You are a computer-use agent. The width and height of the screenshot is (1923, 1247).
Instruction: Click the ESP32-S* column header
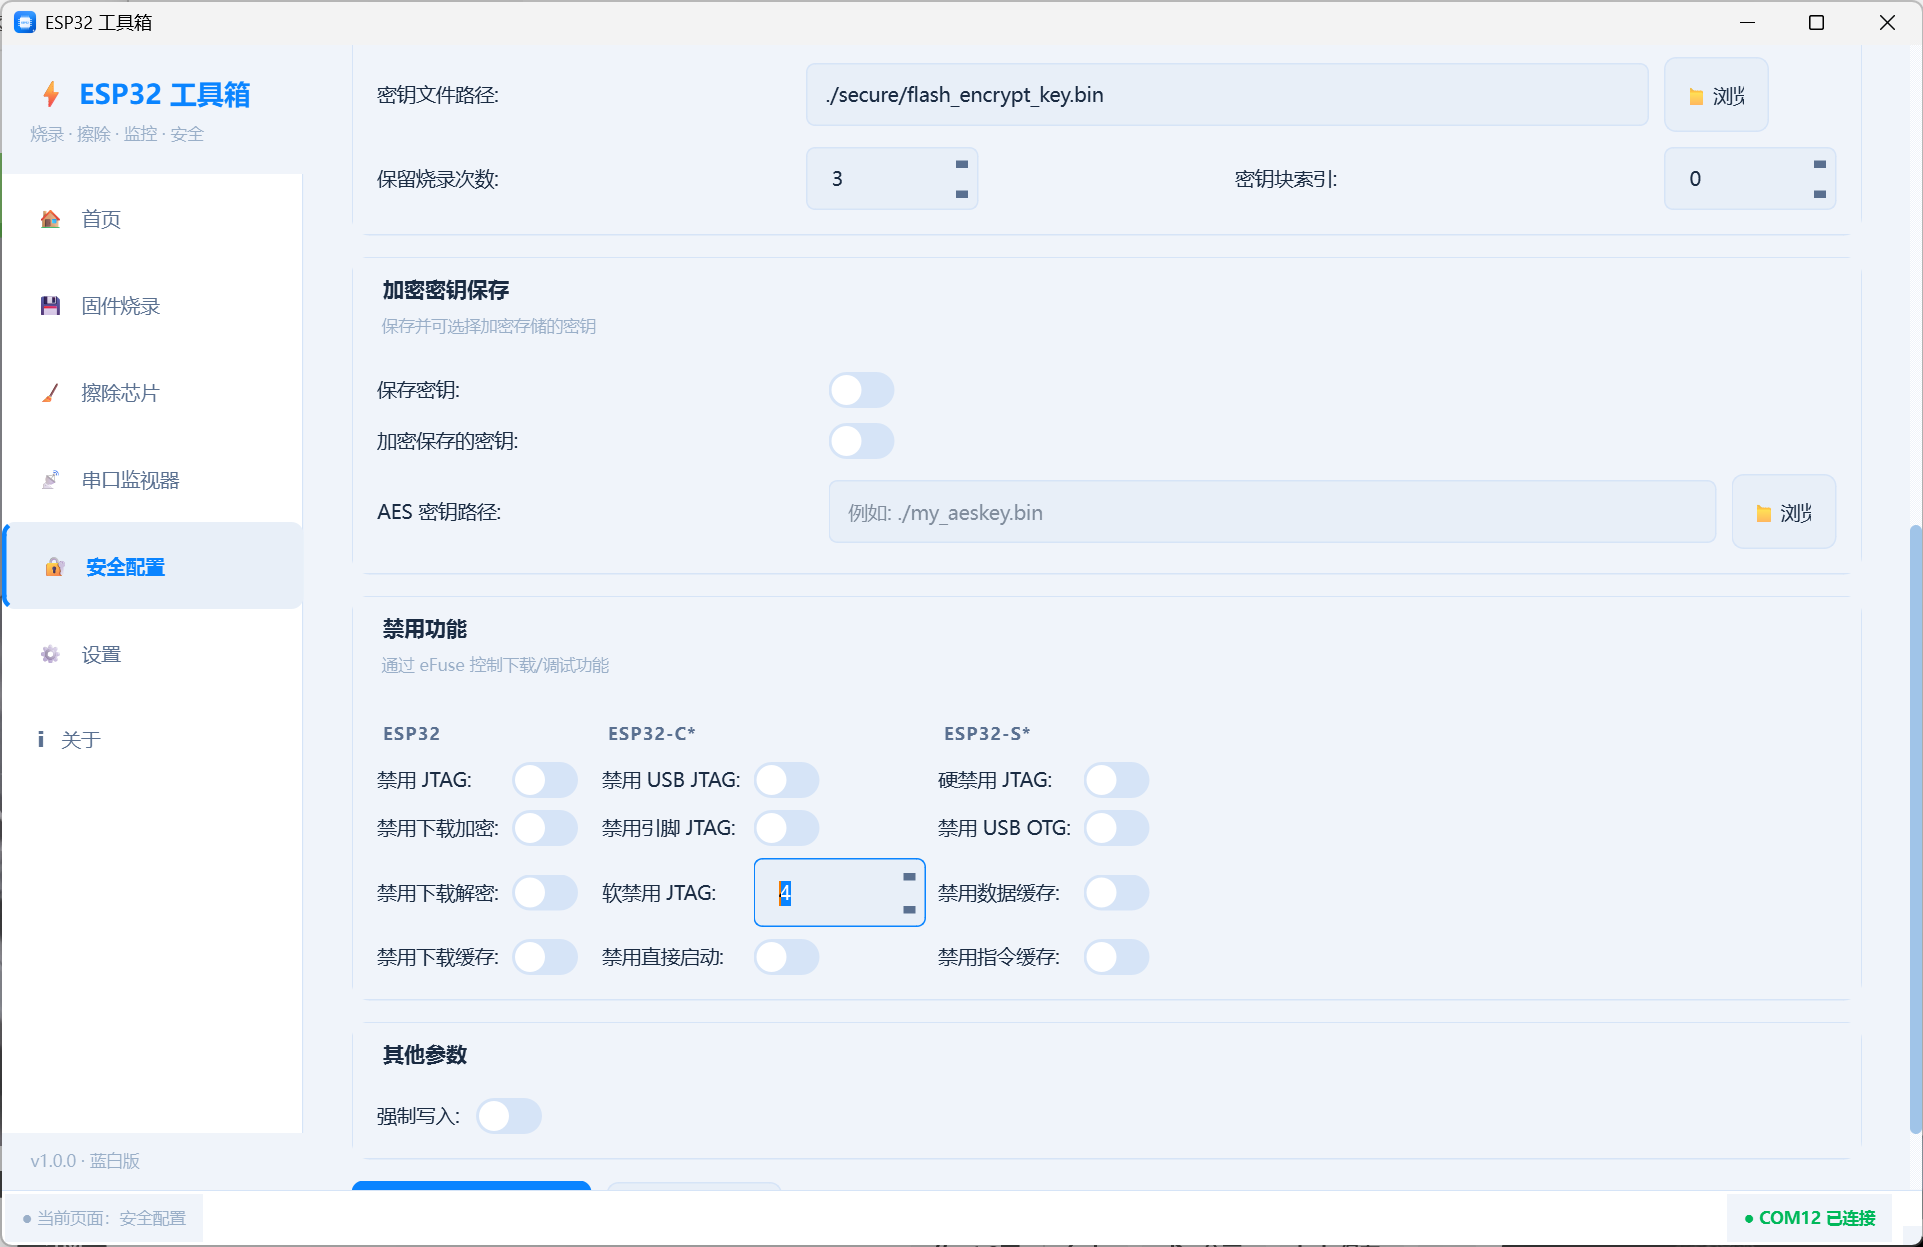[987, 734]
